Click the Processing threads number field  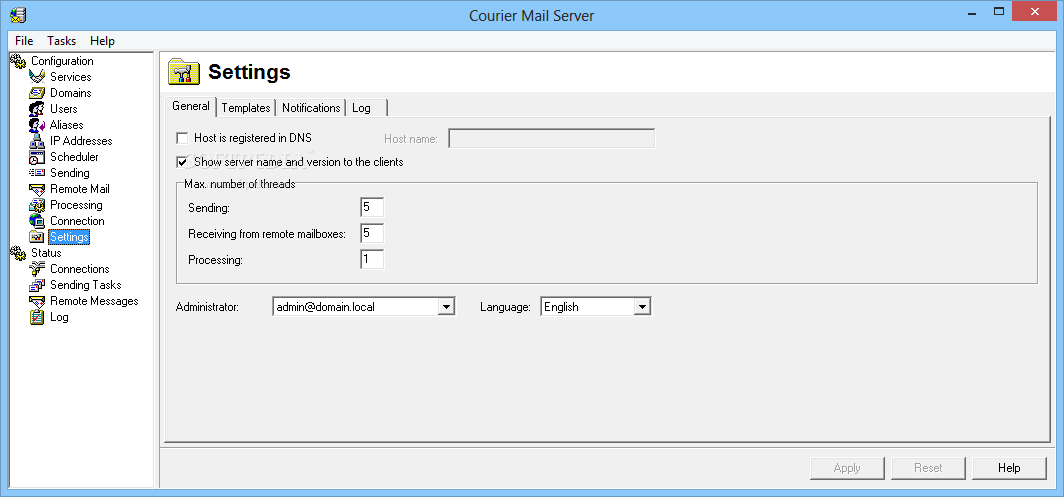click(x=372, y=259)
